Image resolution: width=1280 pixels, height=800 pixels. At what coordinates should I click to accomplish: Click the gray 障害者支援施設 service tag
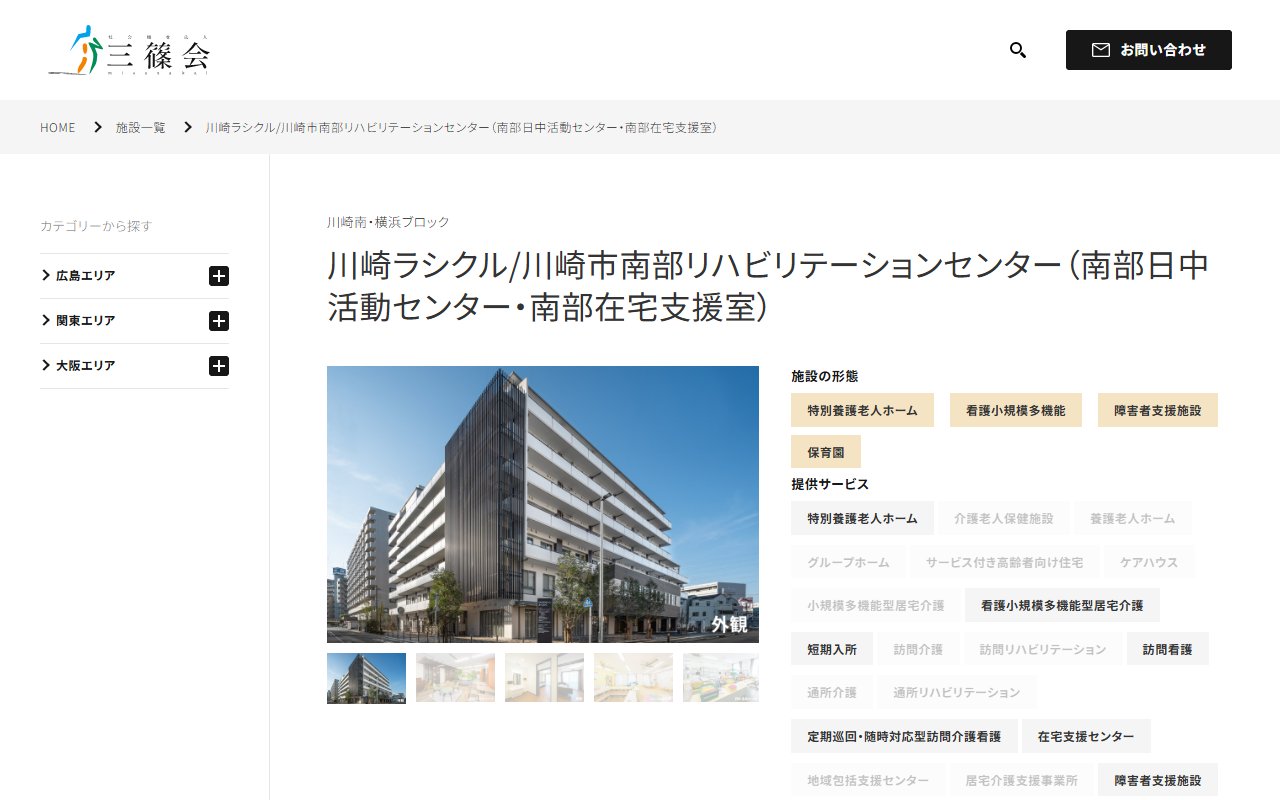click(x=1158, y=780)
